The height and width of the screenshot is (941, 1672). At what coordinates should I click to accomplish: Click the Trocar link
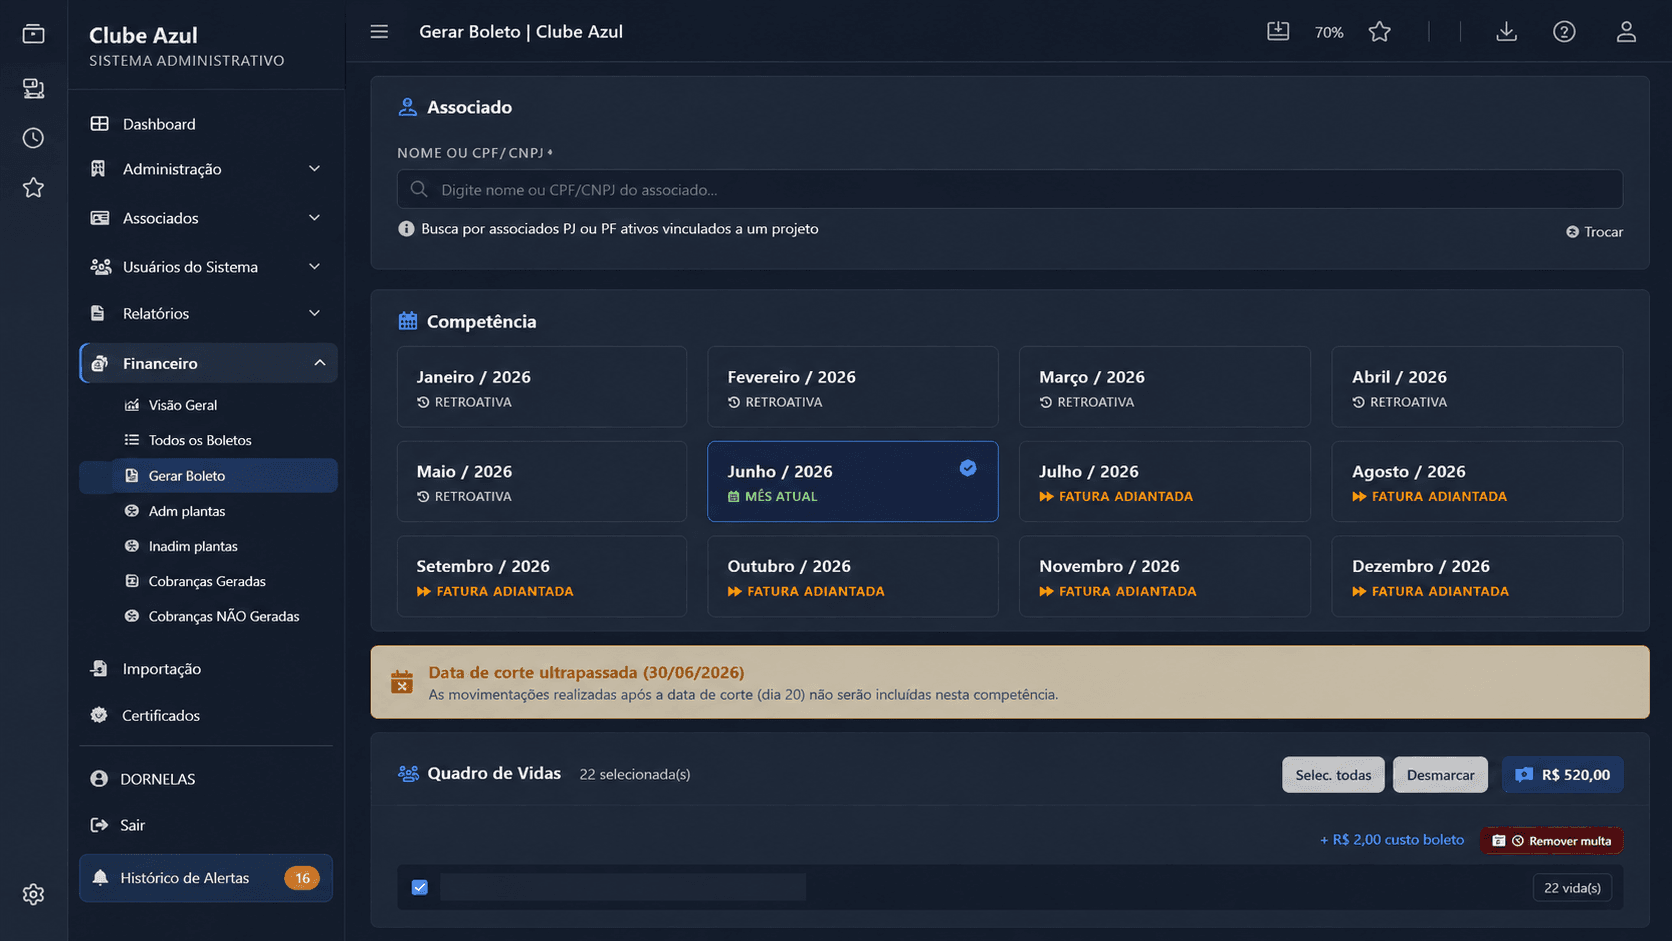pyautogui.click(x=1594, y=232)
